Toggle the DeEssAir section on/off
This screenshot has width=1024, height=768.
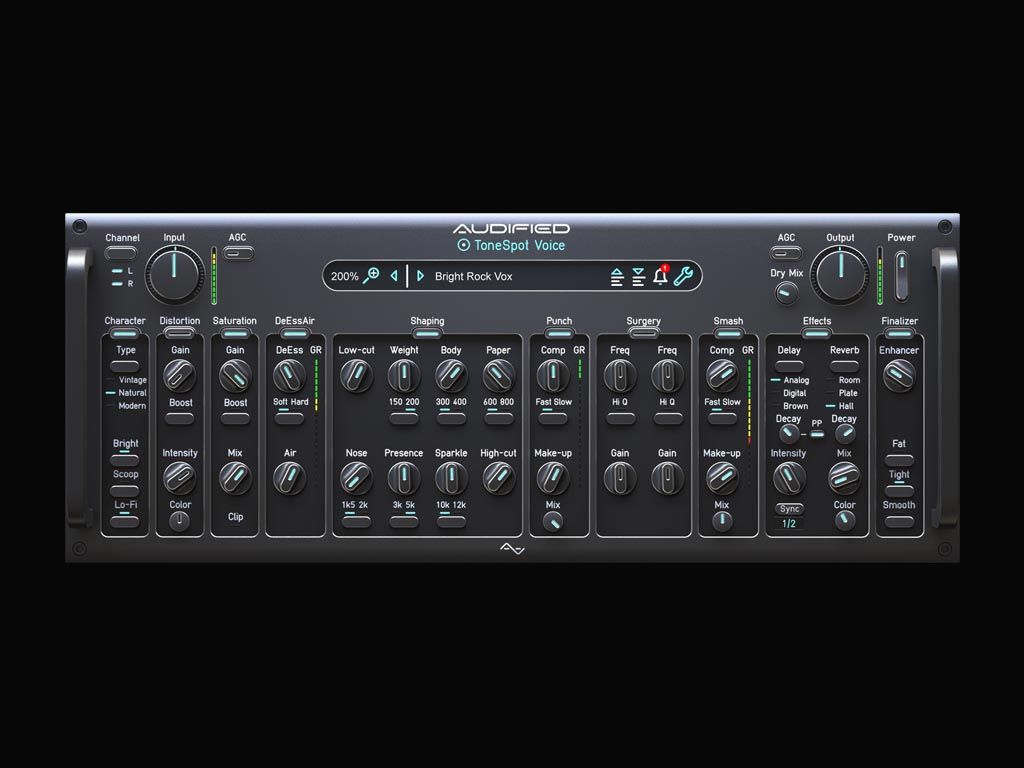[x=295, y=334]
